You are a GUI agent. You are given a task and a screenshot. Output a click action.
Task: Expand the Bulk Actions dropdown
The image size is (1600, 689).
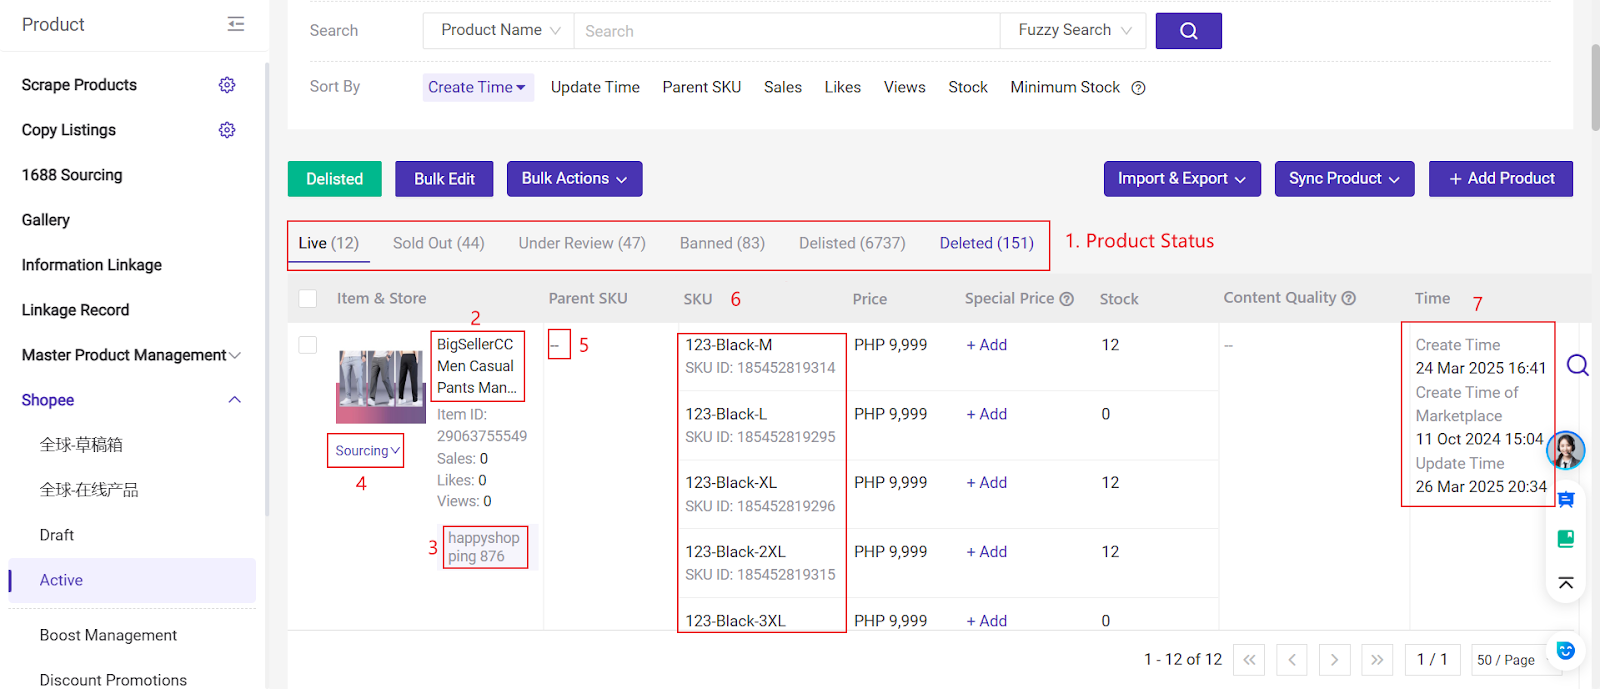[x=574, y=179]
